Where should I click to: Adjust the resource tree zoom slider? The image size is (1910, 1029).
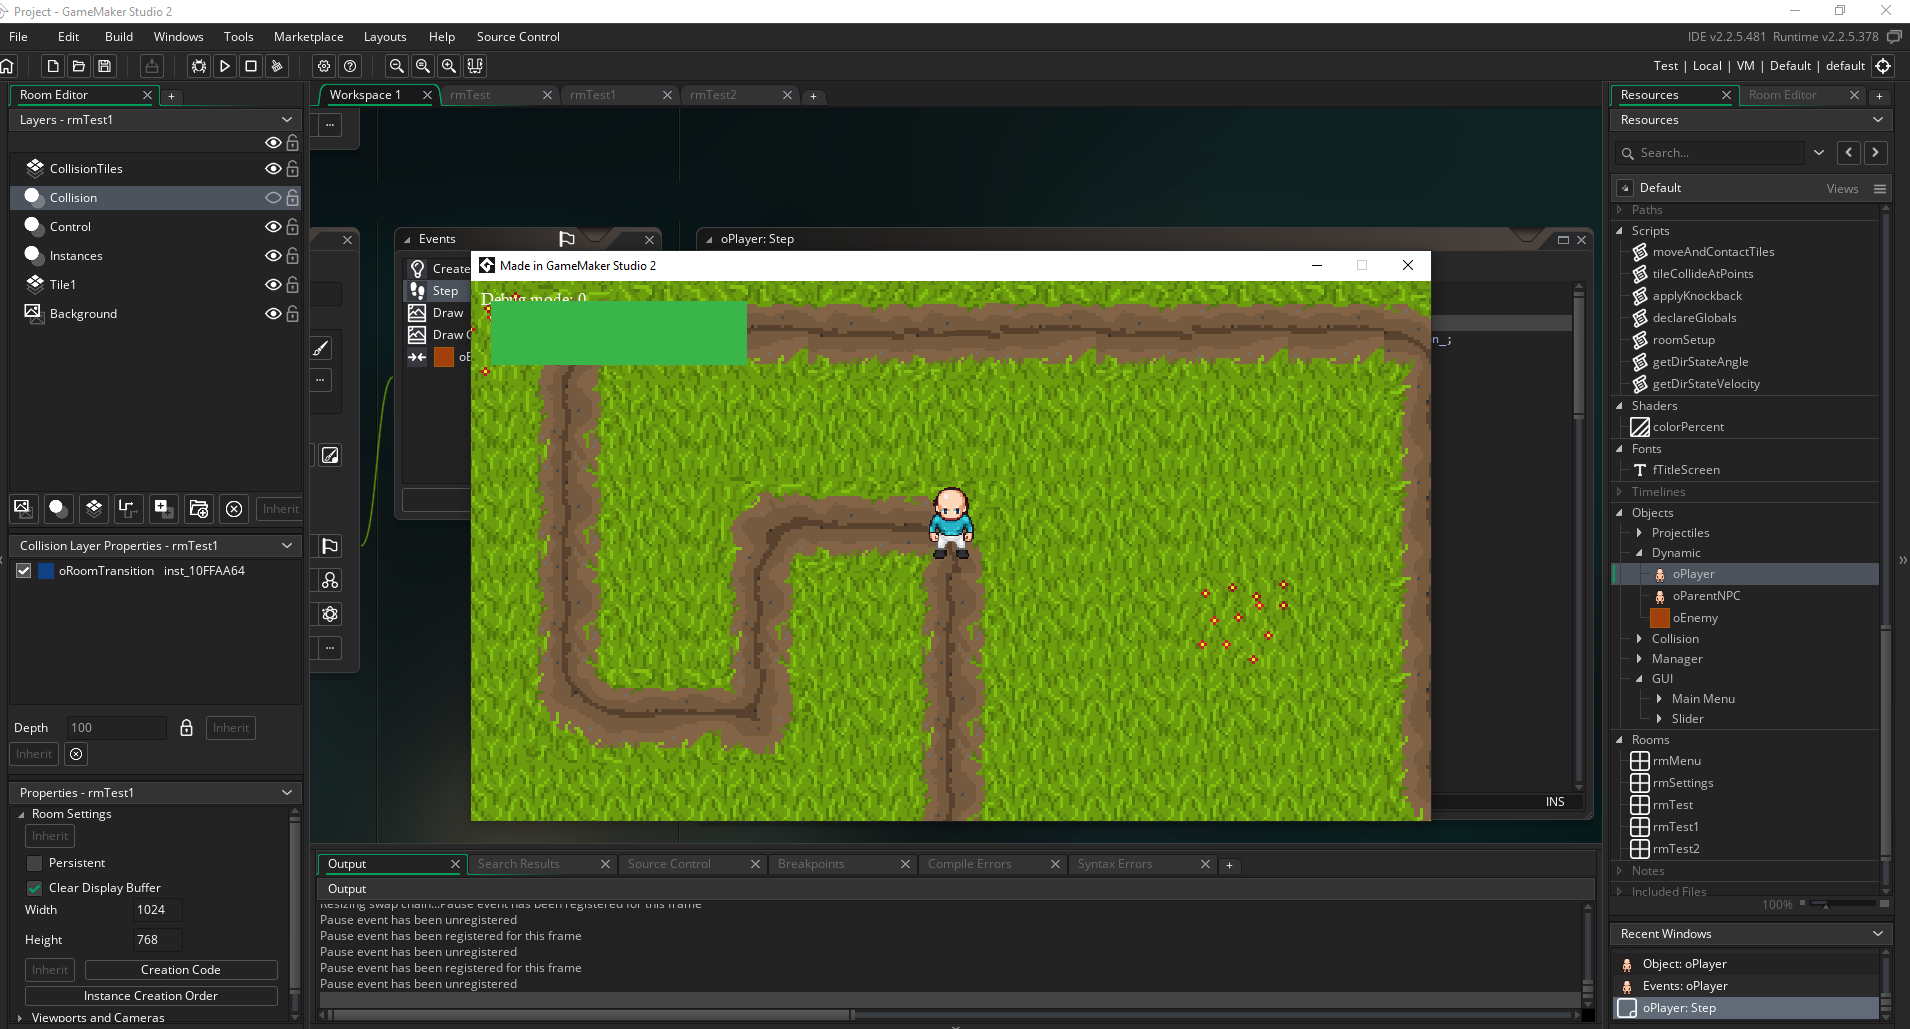click(x=1827, y=904)
